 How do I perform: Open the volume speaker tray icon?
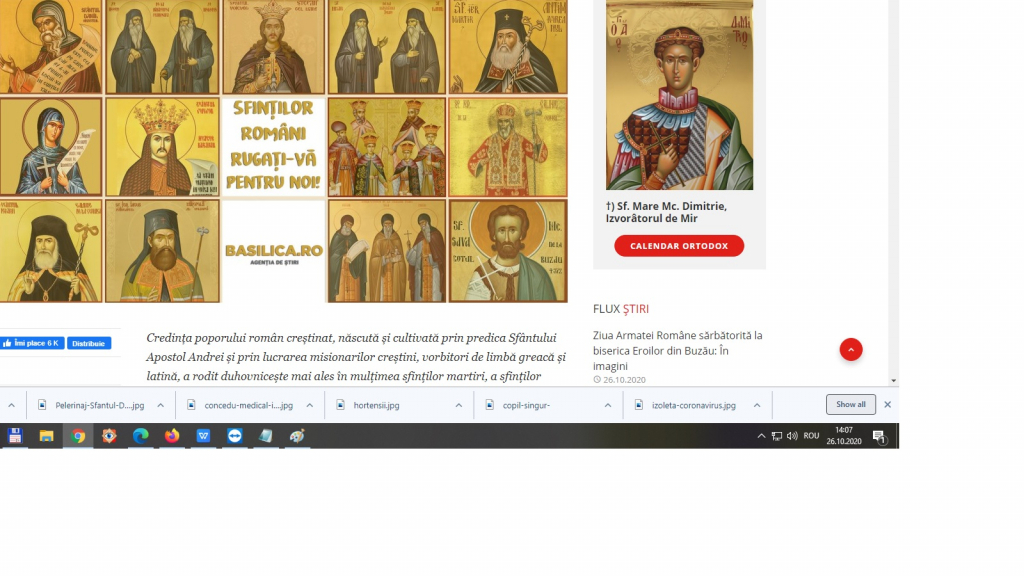(x=792, y=436)
